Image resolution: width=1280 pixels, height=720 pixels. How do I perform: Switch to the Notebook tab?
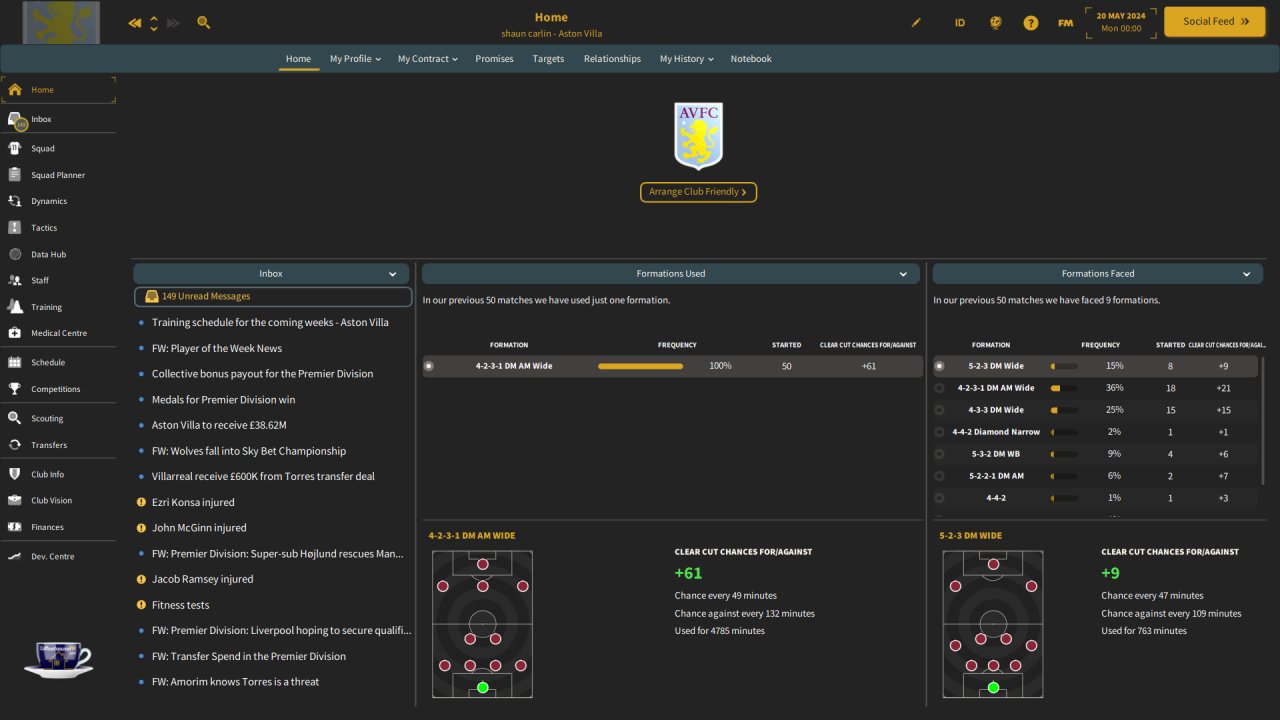point(751,59)
